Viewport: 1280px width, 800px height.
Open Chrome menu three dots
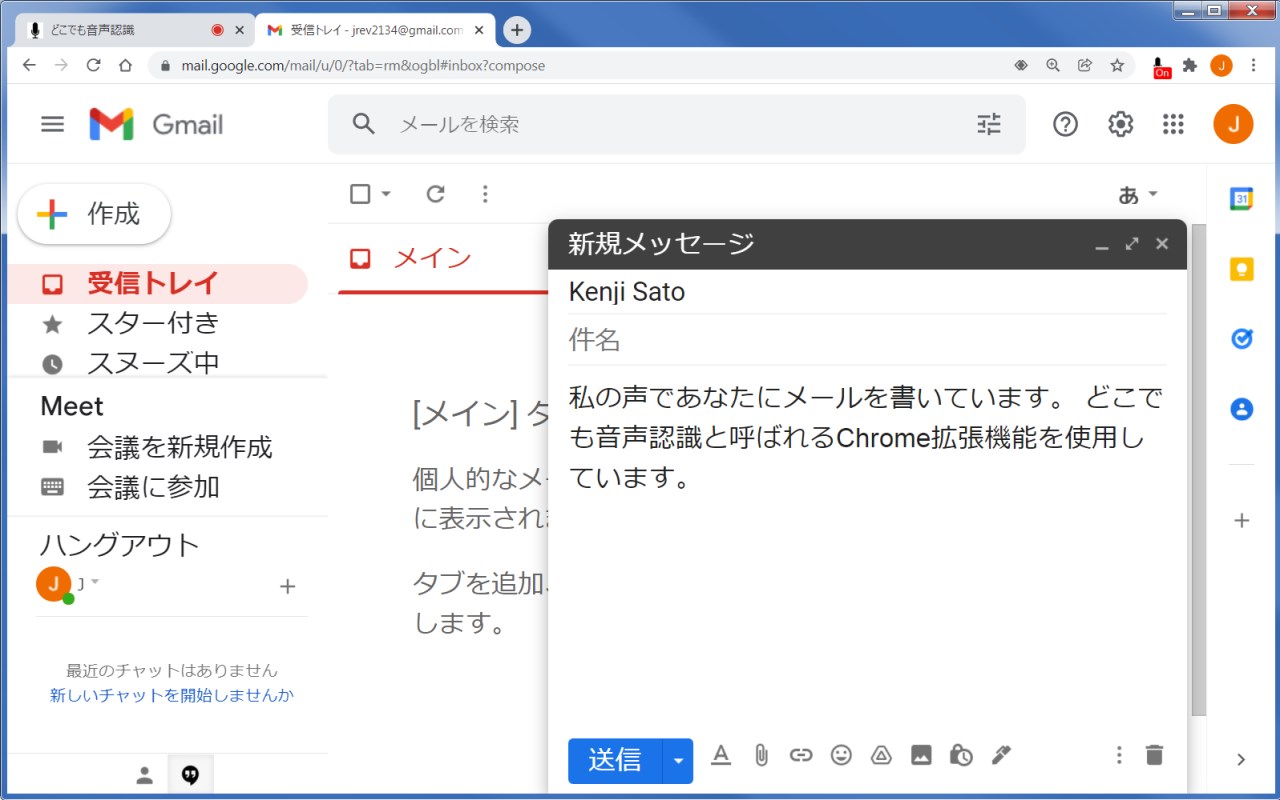1253,65
